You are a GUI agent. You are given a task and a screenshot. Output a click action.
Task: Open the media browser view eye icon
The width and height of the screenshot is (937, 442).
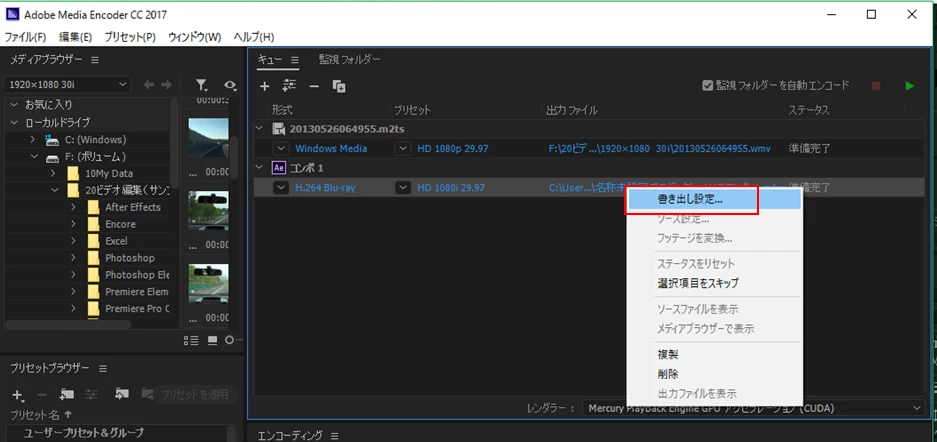click(x=230, y=85)
